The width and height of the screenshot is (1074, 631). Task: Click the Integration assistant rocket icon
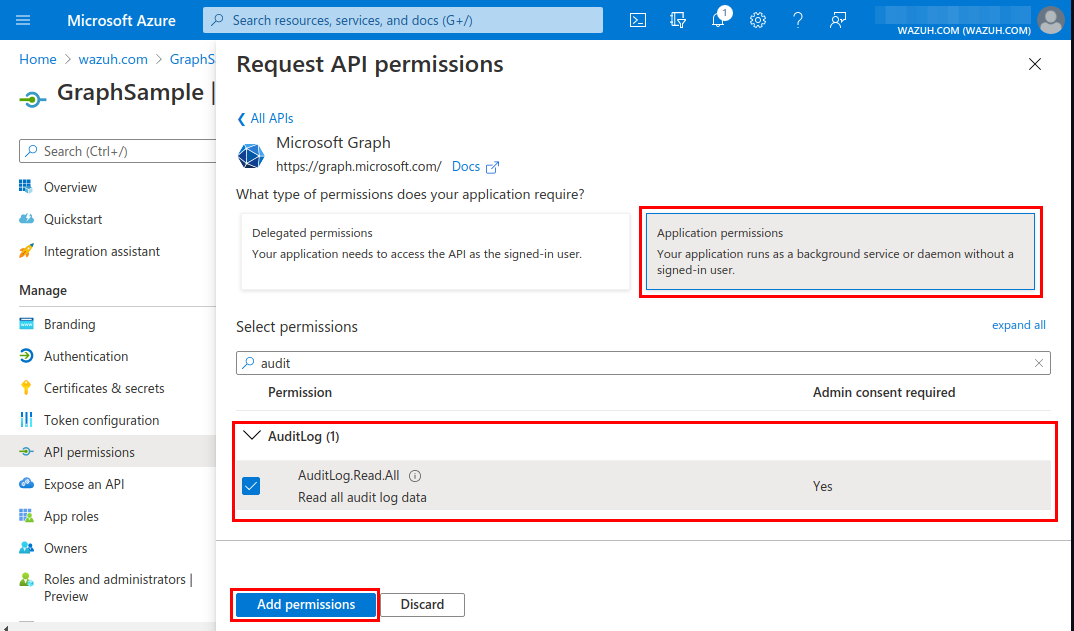pos(26,251)
